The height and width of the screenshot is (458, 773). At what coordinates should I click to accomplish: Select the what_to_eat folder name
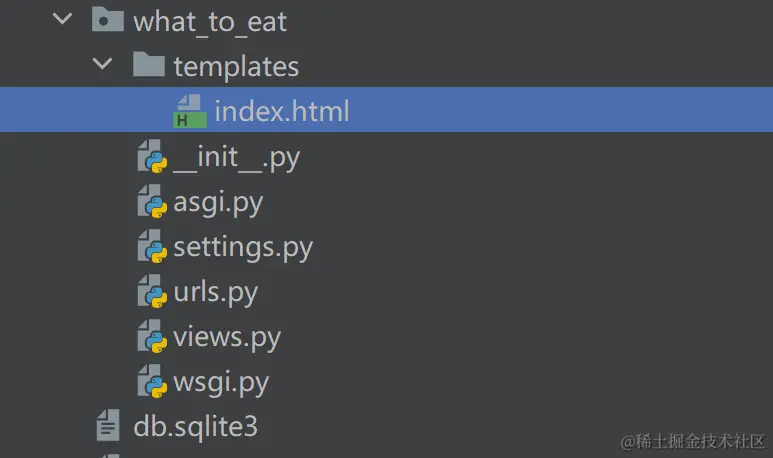tap(210, 22)
